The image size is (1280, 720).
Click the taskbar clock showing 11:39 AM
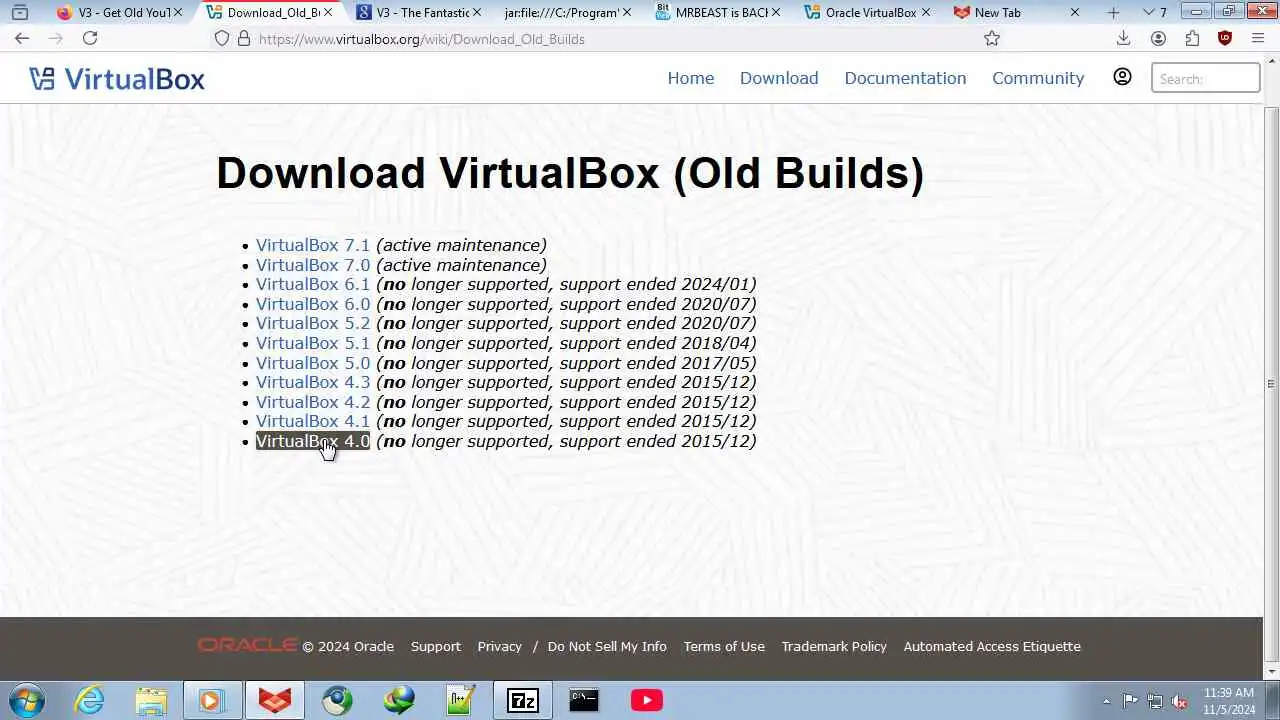coord(1229,700)
